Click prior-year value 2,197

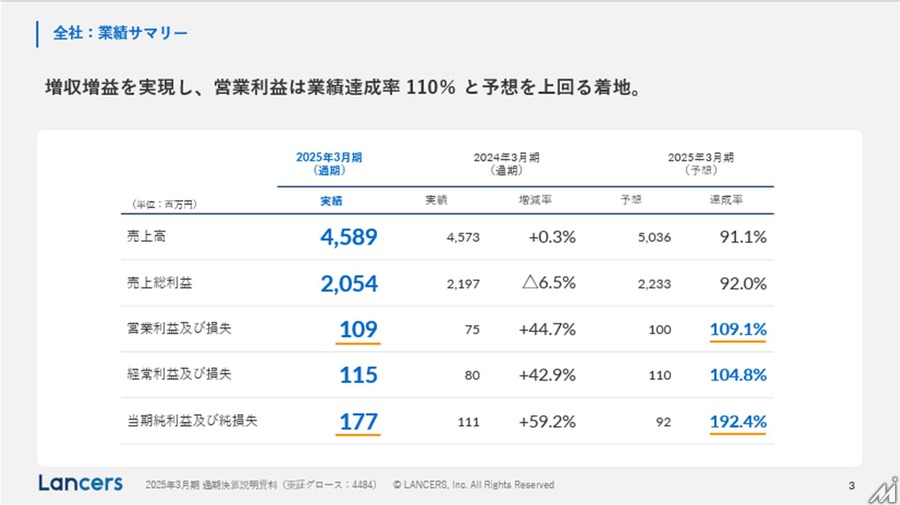pyautogui.click(x=463, y=283)
